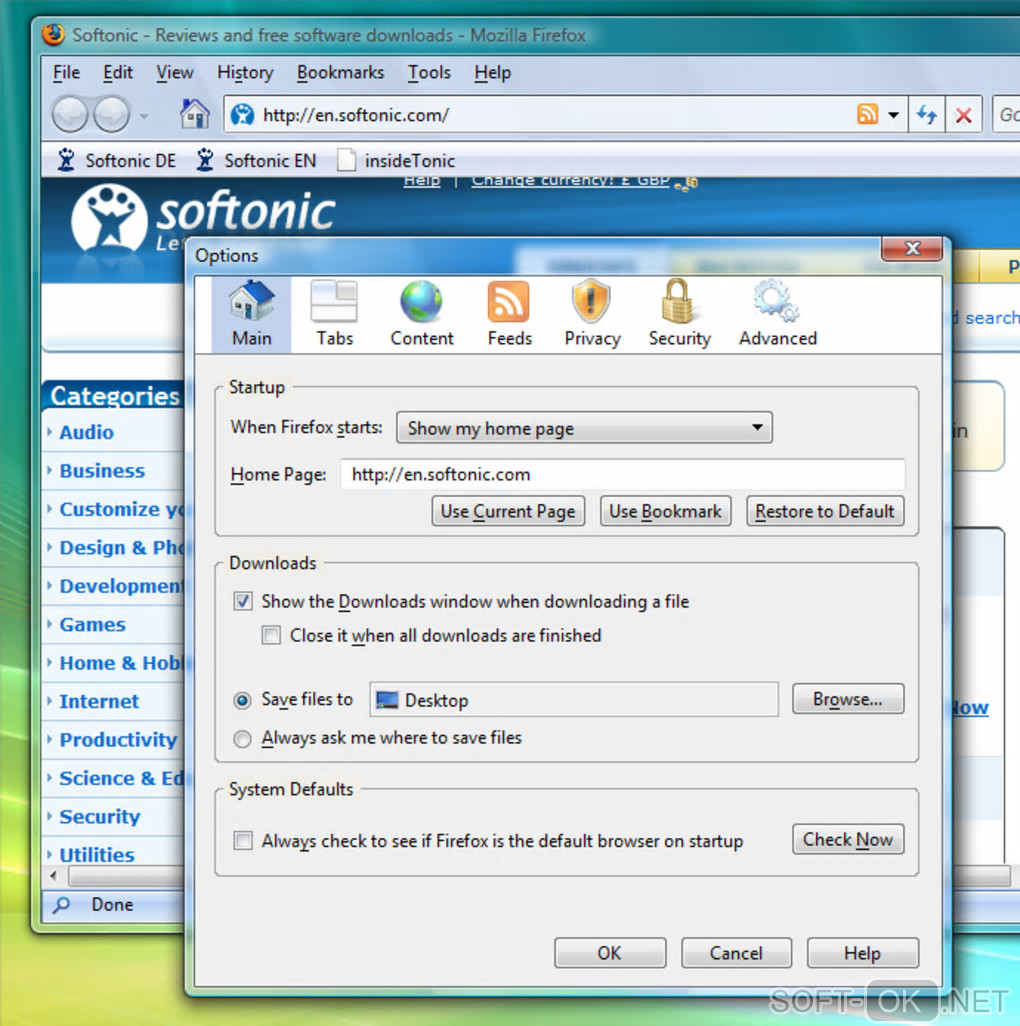The height and width of the screenshot is (1026, 1020).
Task: Click Cancel in Options dialog
Action: [x=736, y=953]
